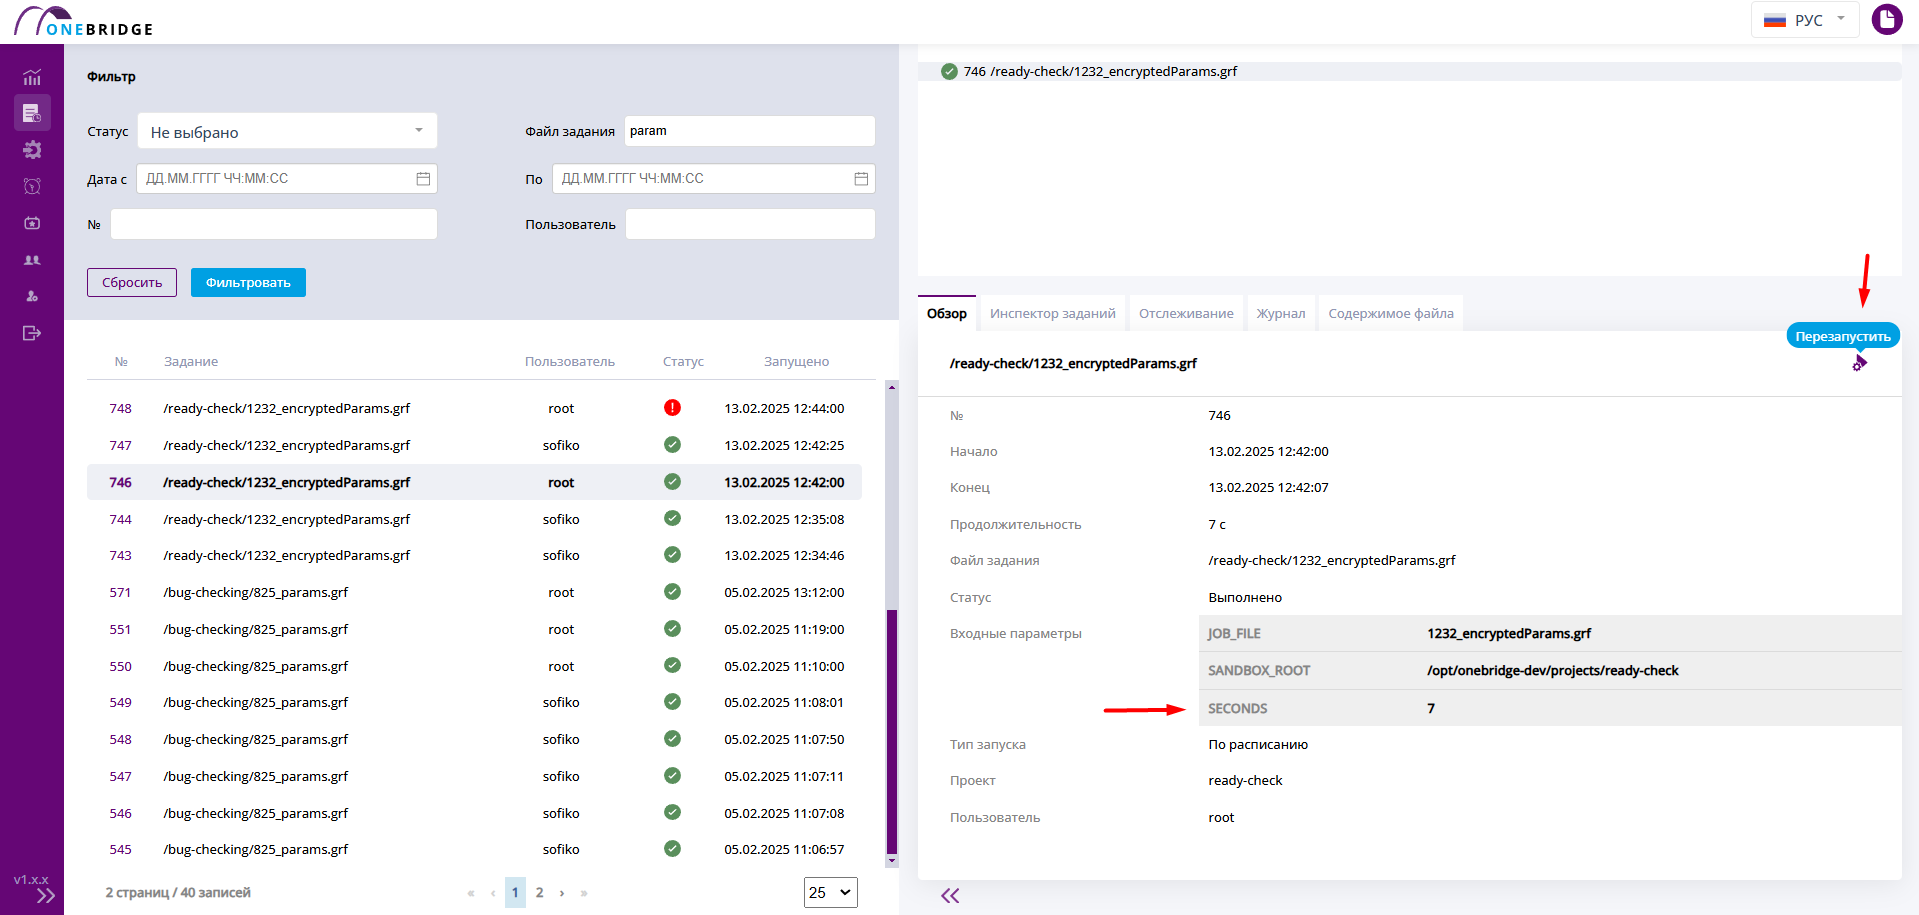The image size is (1919, 915).
Task: Click green status icon of job 571
Action: [x=672, y=592]
